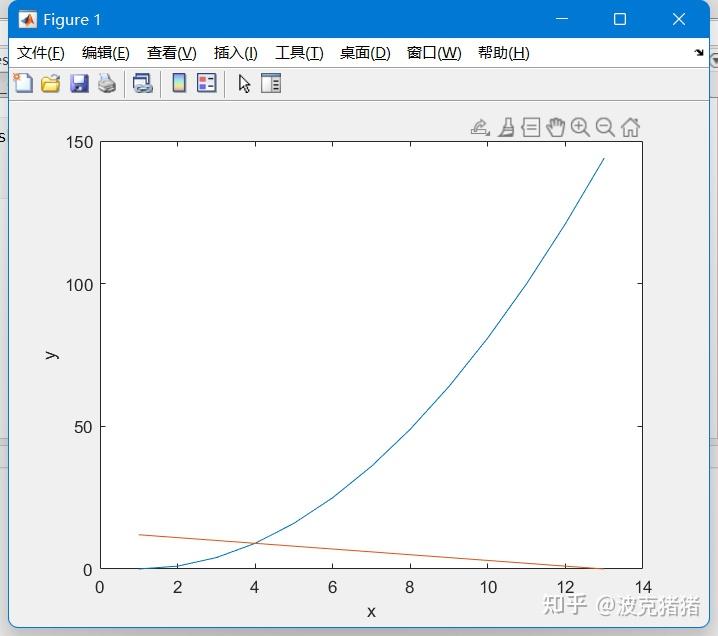The image size is (718, 636).
Task: Activate the brush data tool on axes toolbar
Action: tap(506, 127)
